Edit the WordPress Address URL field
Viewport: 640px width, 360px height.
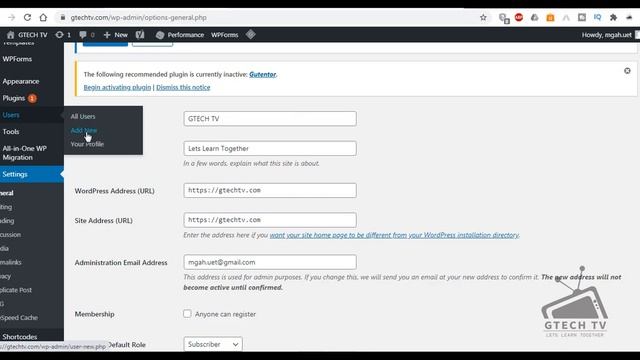(x=270, y=190)
